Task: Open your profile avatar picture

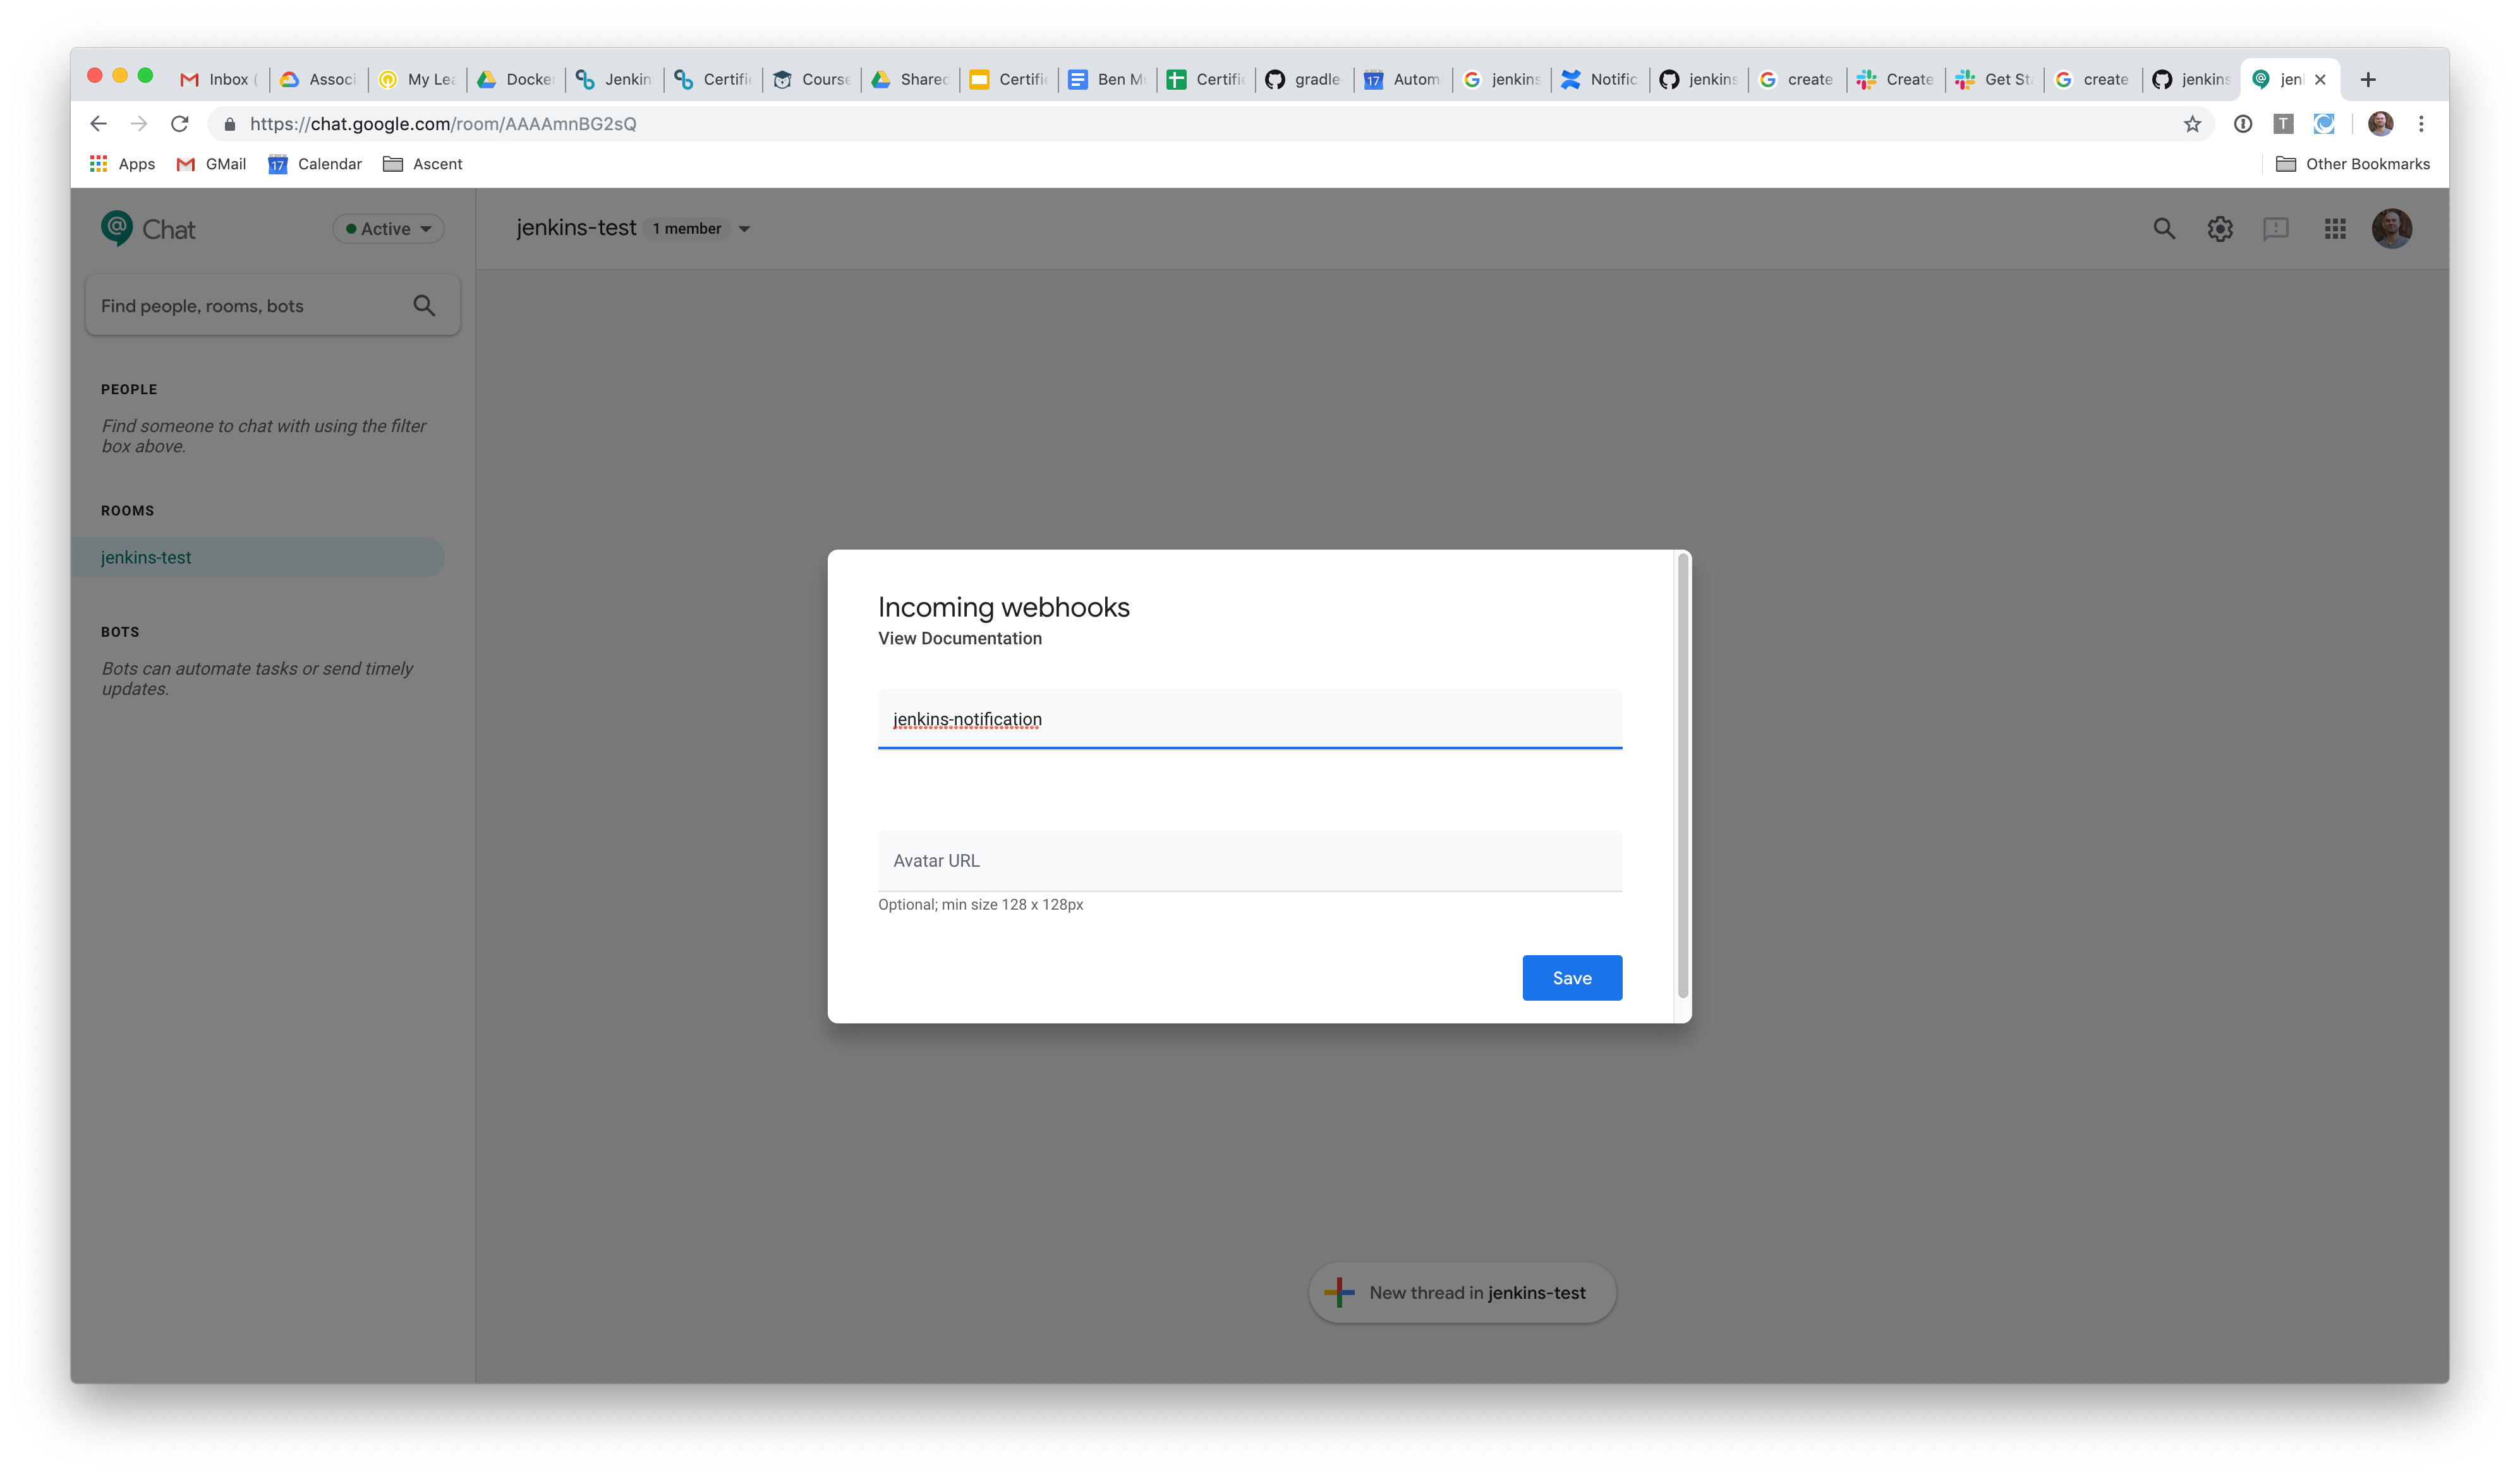Action: click(x=2393, y=228)
